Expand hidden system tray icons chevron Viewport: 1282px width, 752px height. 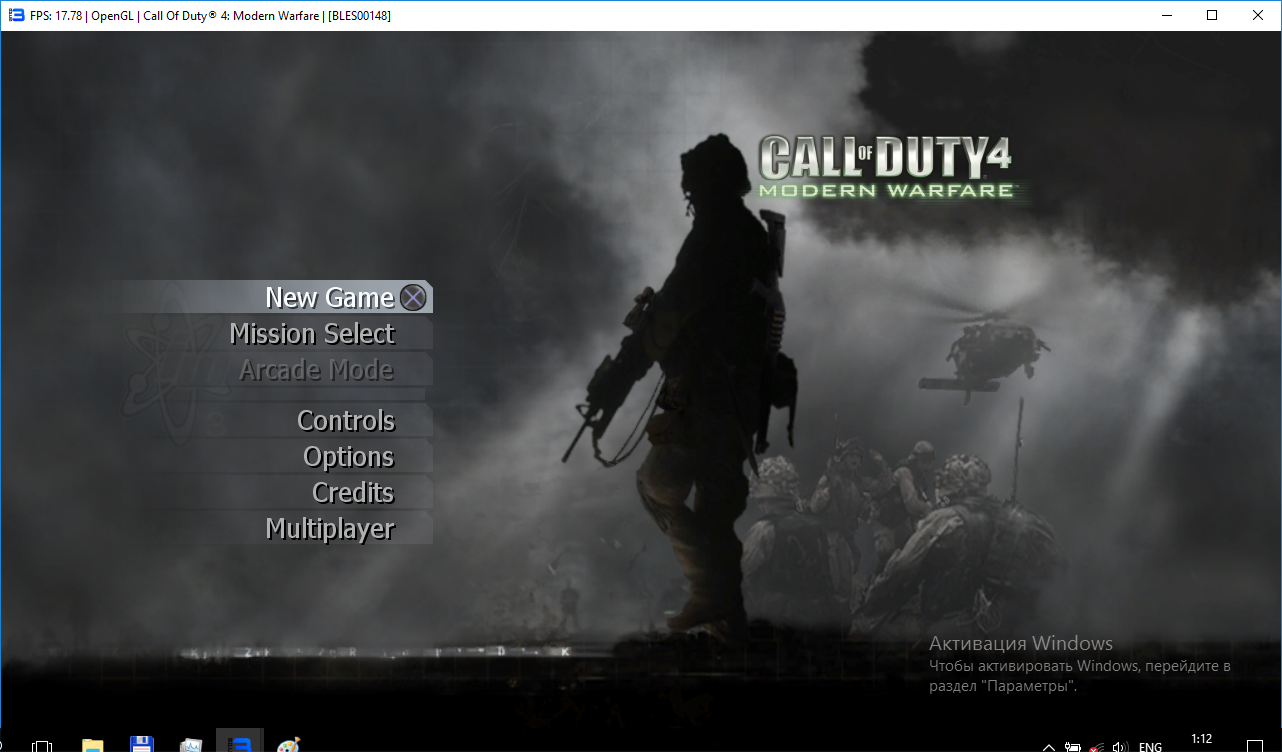click(1049, 746)
